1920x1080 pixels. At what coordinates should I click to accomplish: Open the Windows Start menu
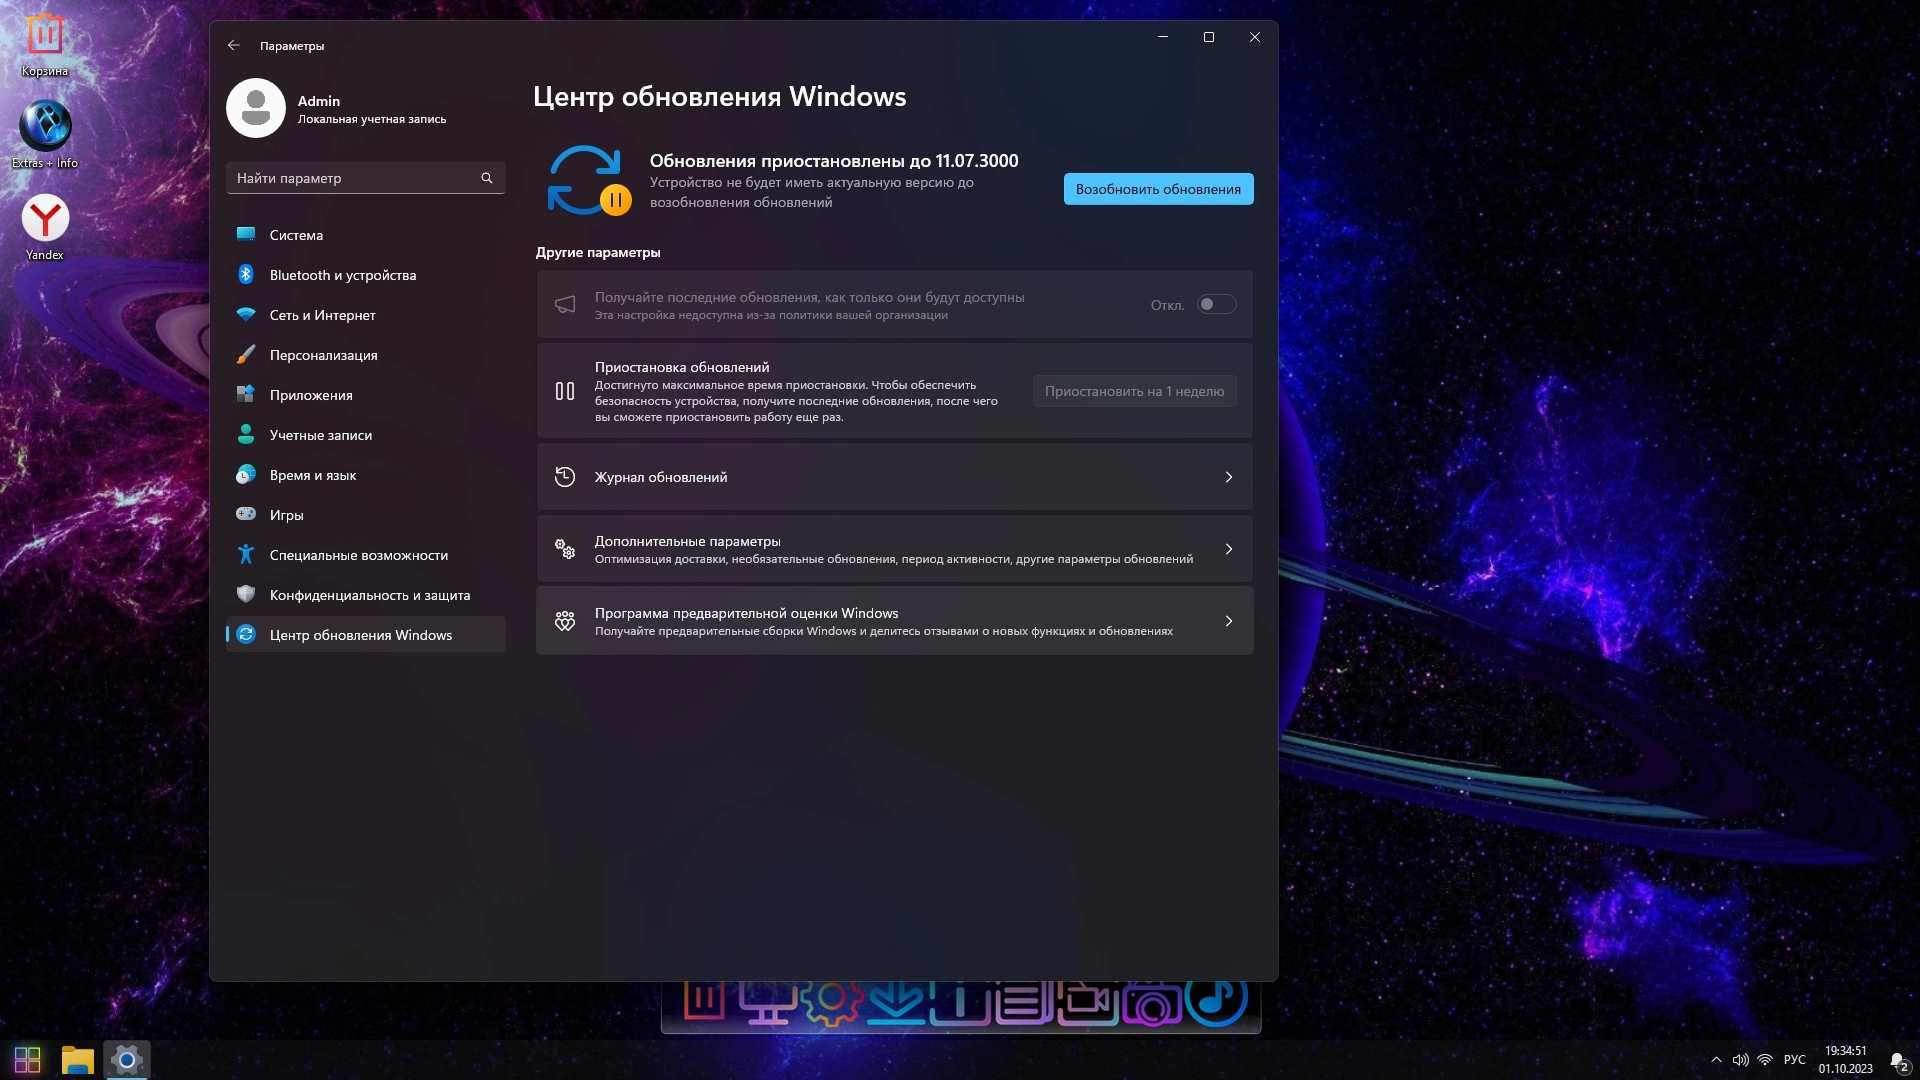tap(27, 1059)
